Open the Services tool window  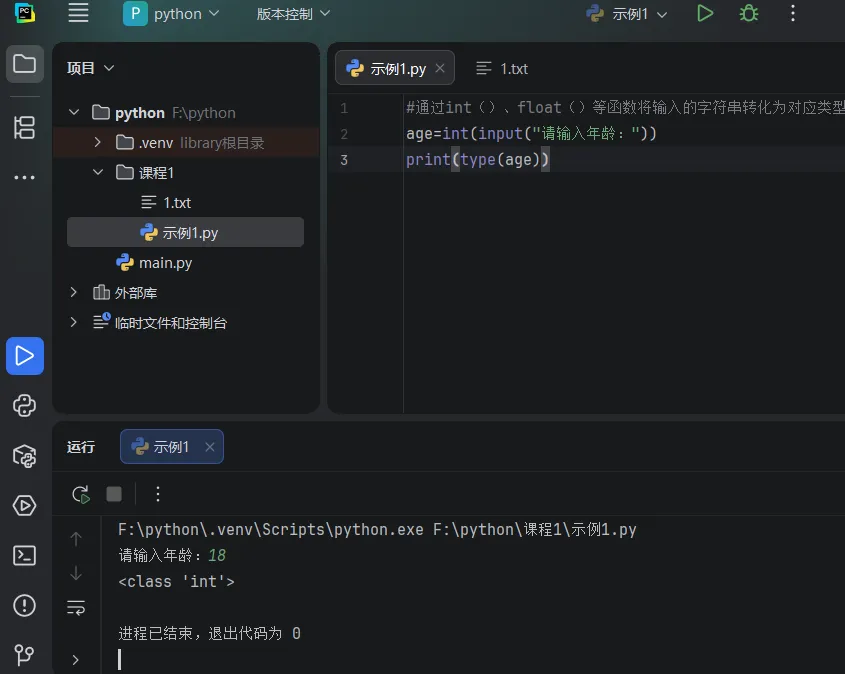[25, 505]
